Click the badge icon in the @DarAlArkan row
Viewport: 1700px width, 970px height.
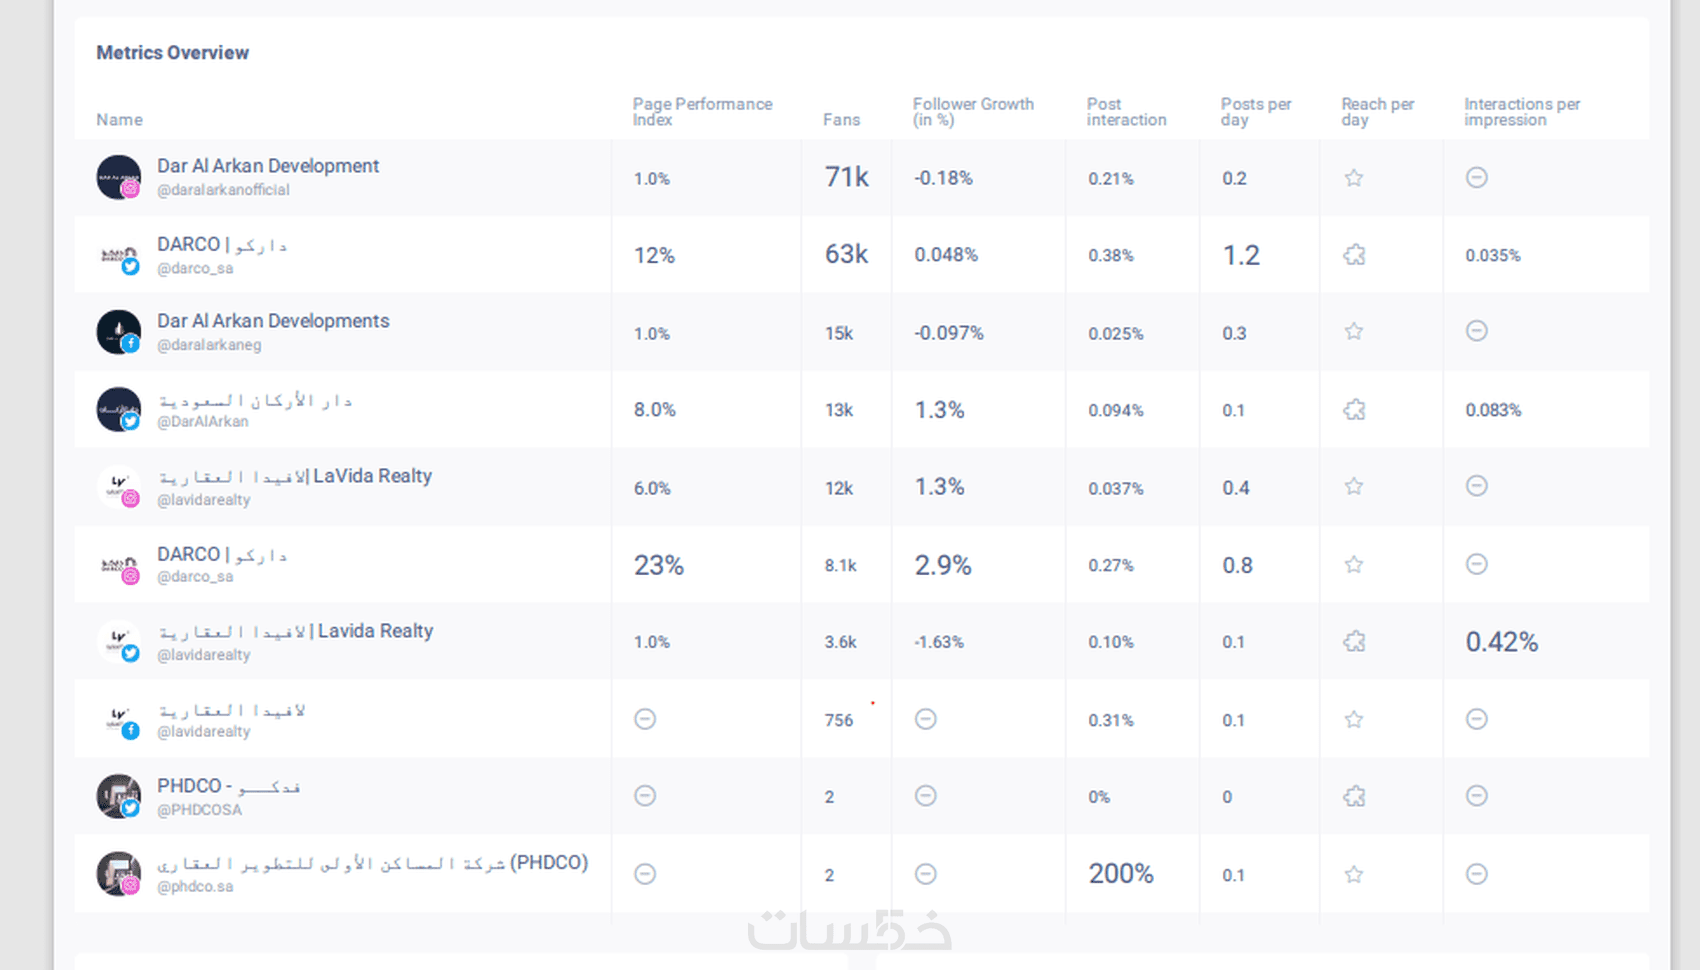(1354, 410)
